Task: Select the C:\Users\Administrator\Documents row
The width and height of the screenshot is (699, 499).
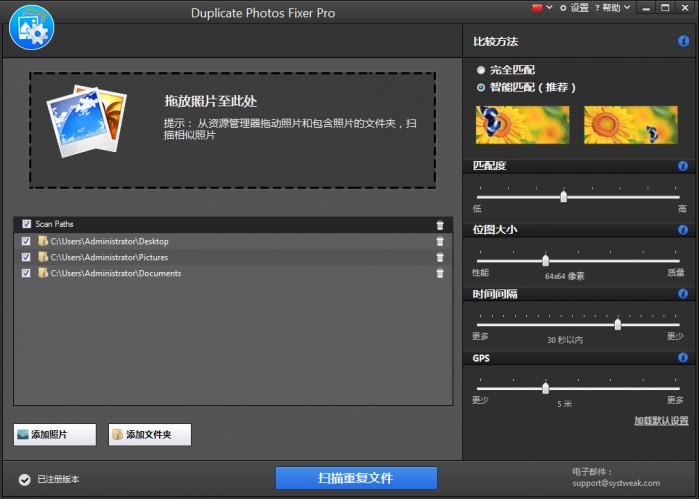Action: (x=233, y=273)
